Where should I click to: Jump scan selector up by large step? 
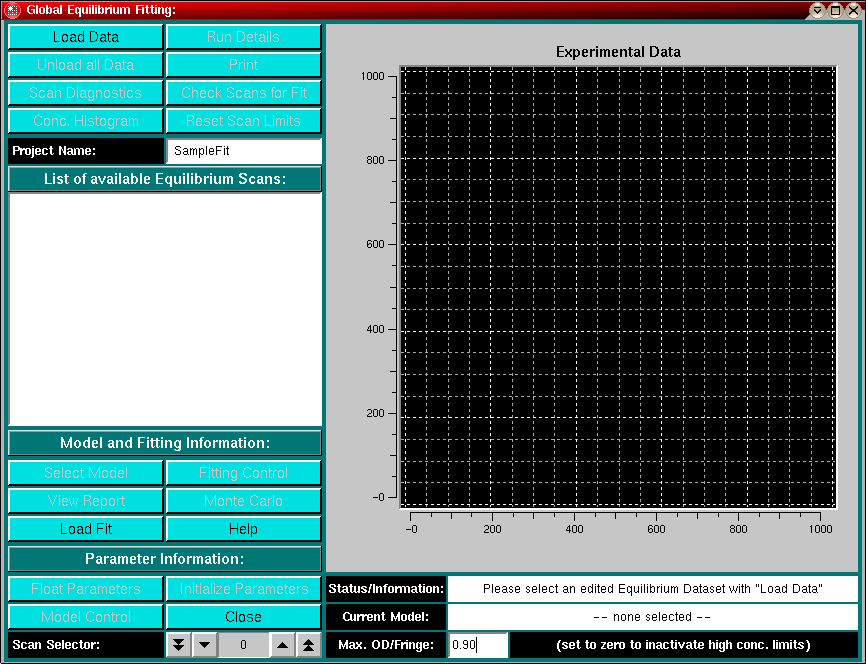(x=309, y=645)
